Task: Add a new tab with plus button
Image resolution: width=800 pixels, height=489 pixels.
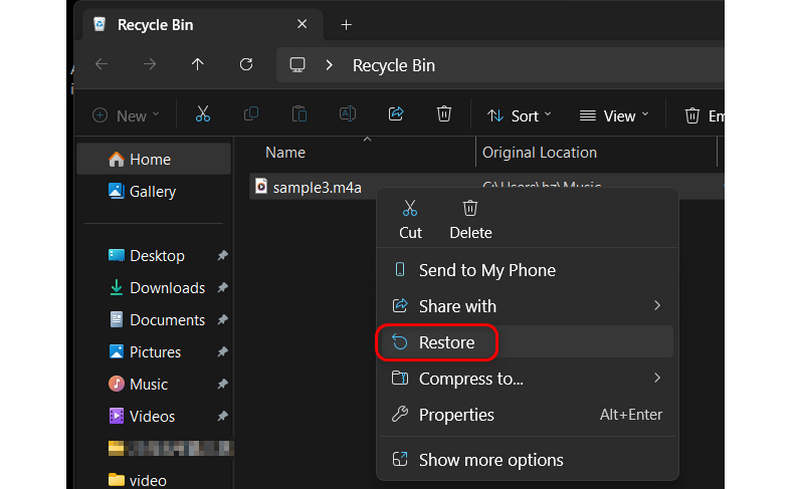Action: [x=346, y=24]
